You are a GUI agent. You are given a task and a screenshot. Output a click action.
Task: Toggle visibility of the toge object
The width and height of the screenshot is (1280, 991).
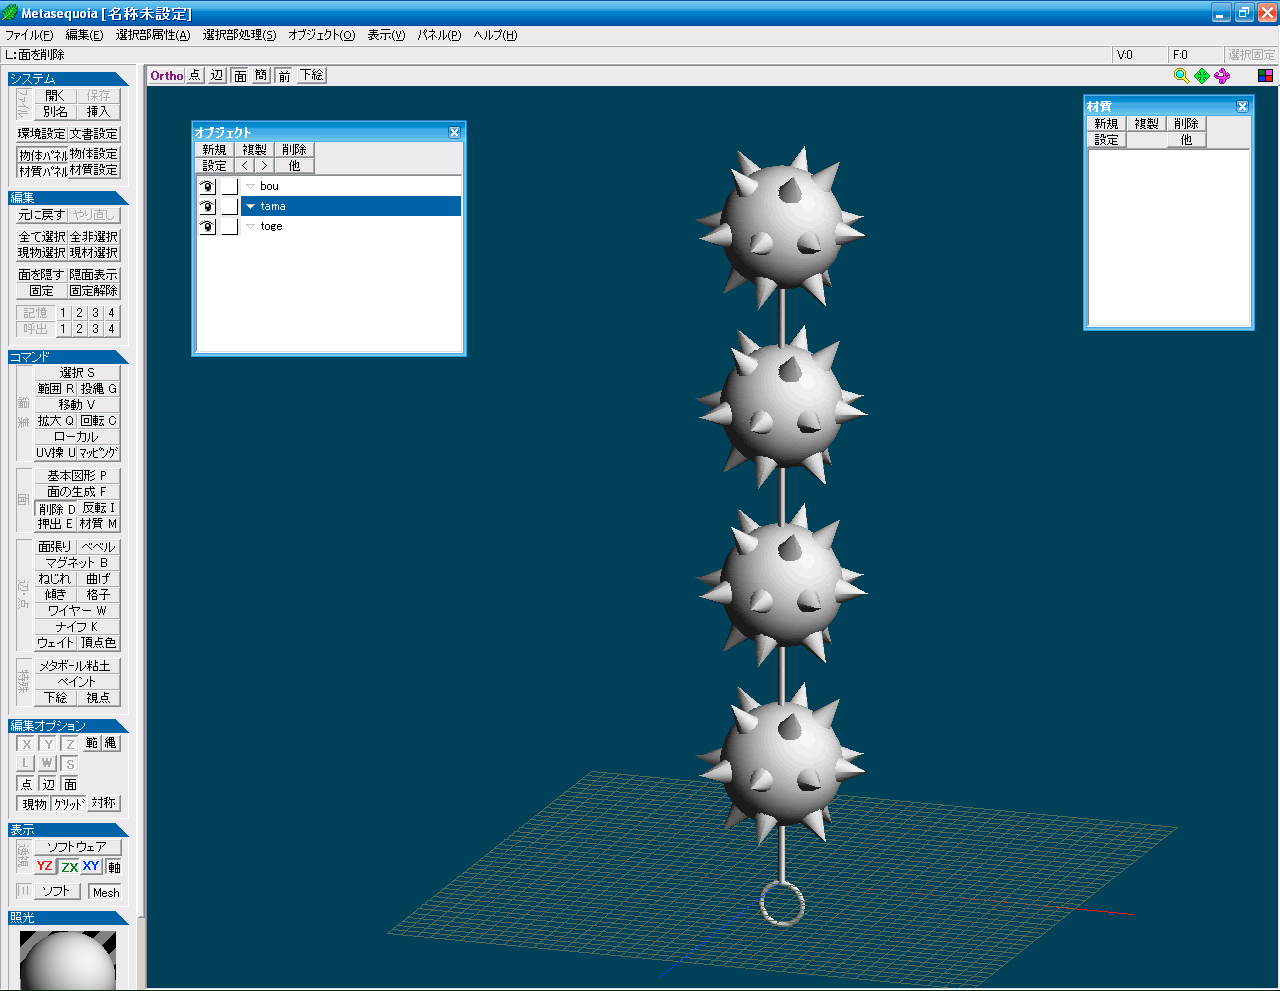(207, 227)
